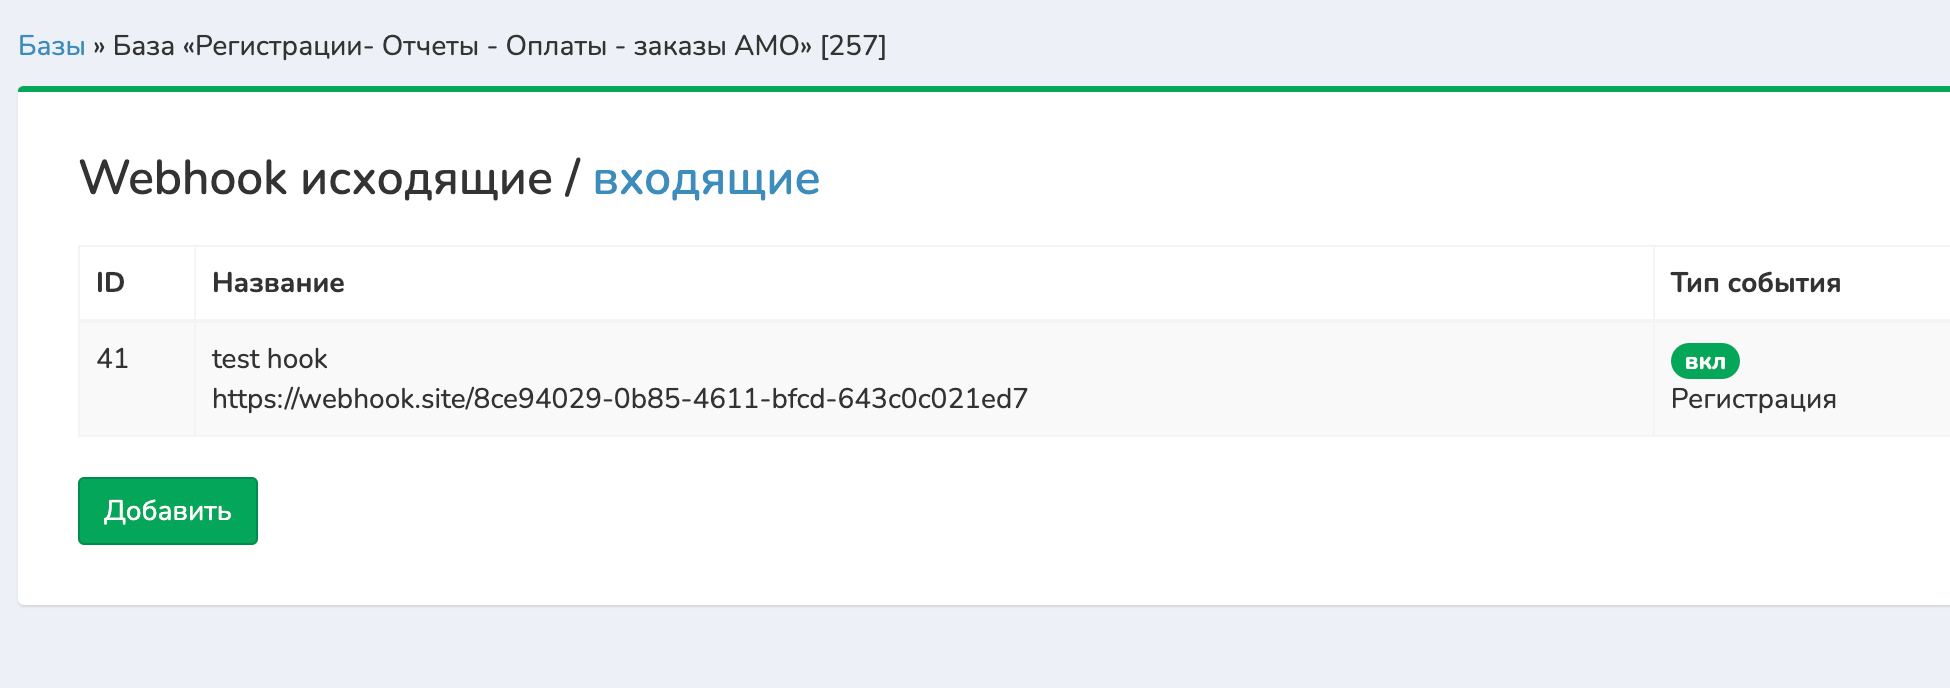Click blank panel area right of Добавить
This screenshot has height=688, width=1950.
pos(1000,511)
